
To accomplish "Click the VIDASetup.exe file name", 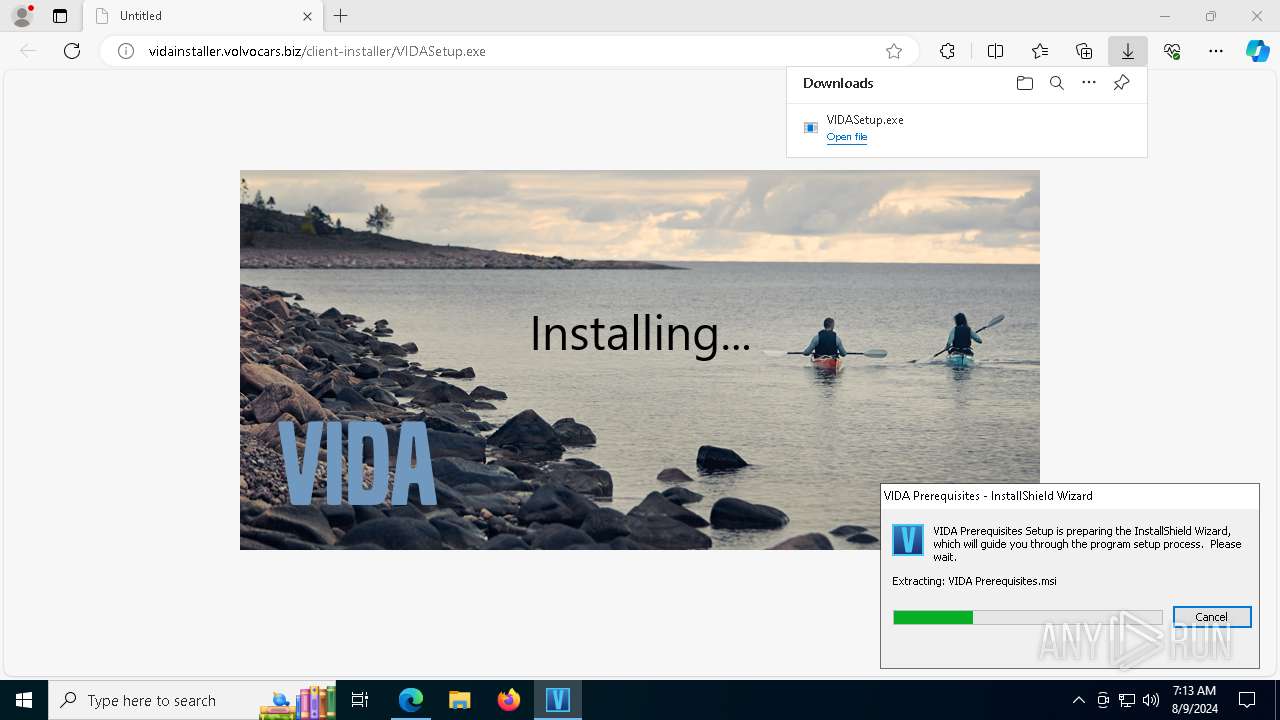I will 865,120.
